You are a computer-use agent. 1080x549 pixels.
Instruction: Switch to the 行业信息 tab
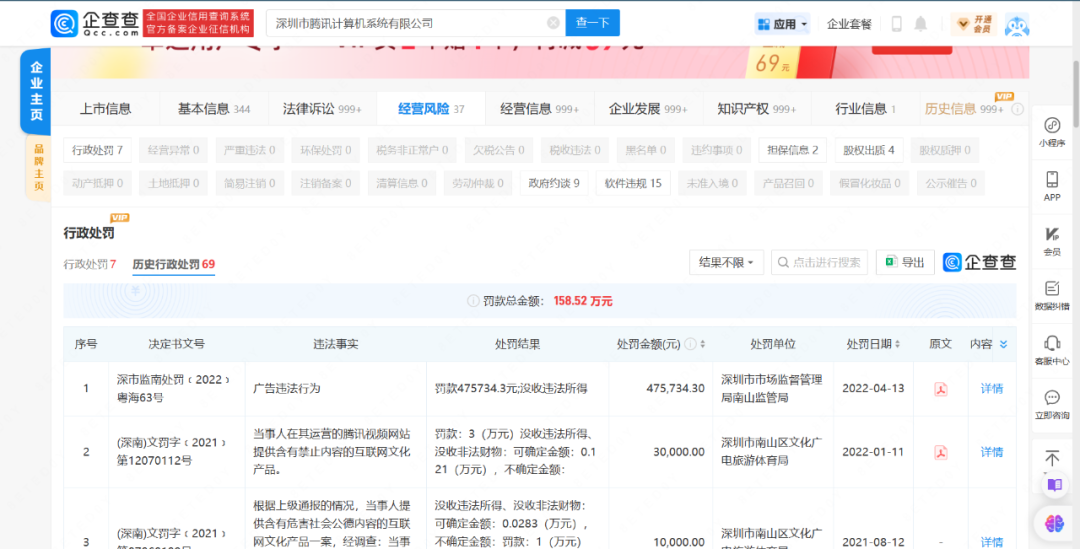point(865,109)
